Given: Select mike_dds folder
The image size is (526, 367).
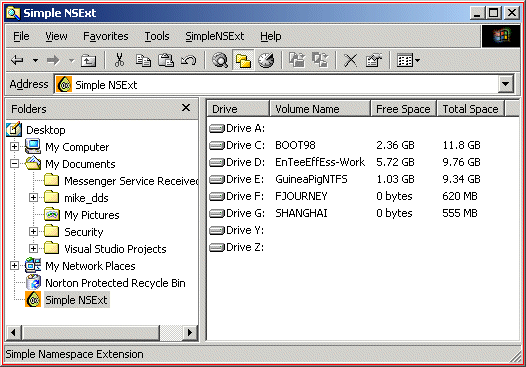Looking at the screenshot, I should tap(86, 198).
